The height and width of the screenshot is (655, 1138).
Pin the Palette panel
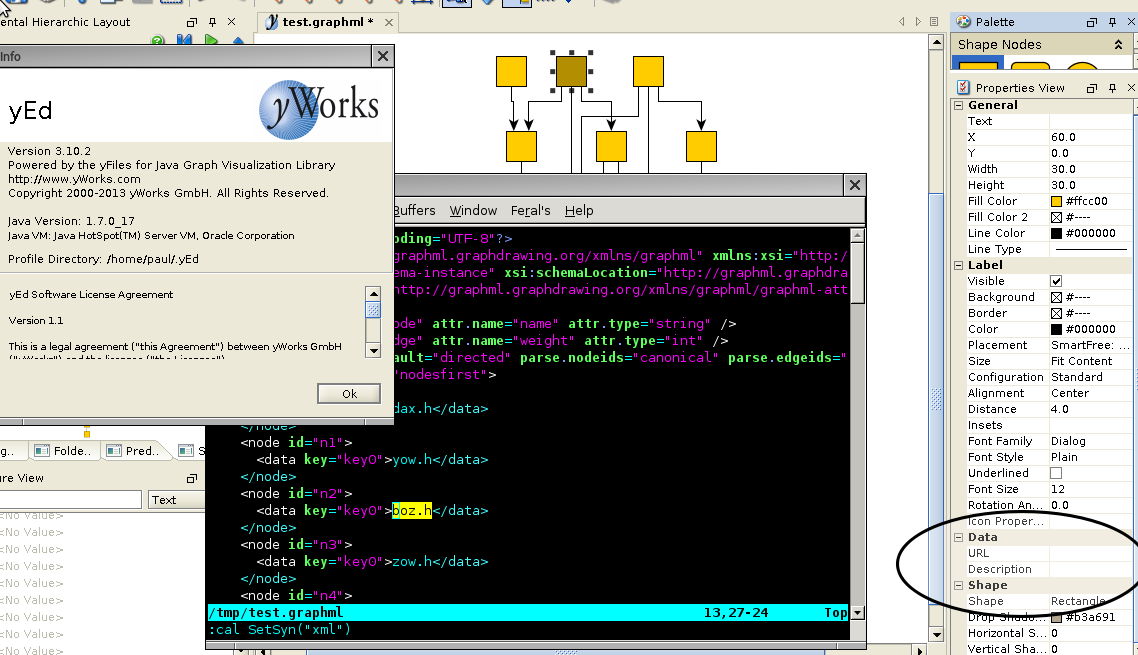tap(1112, 23)
